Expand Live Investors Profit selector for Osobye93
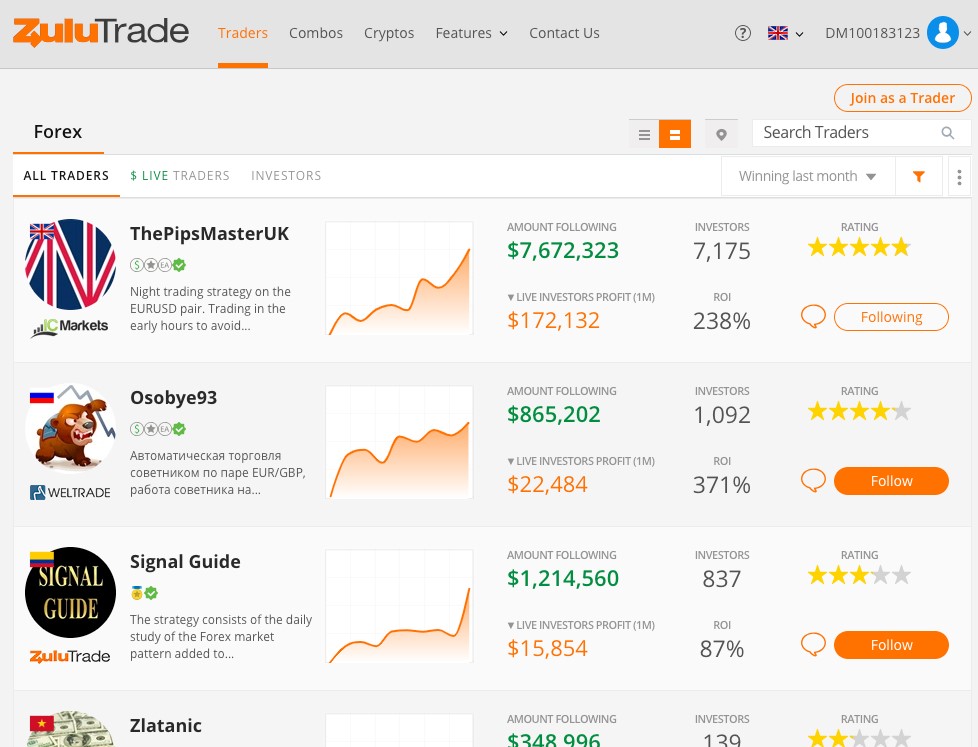The width and height of the screenshot is (978, 747). tap(581, 461)
